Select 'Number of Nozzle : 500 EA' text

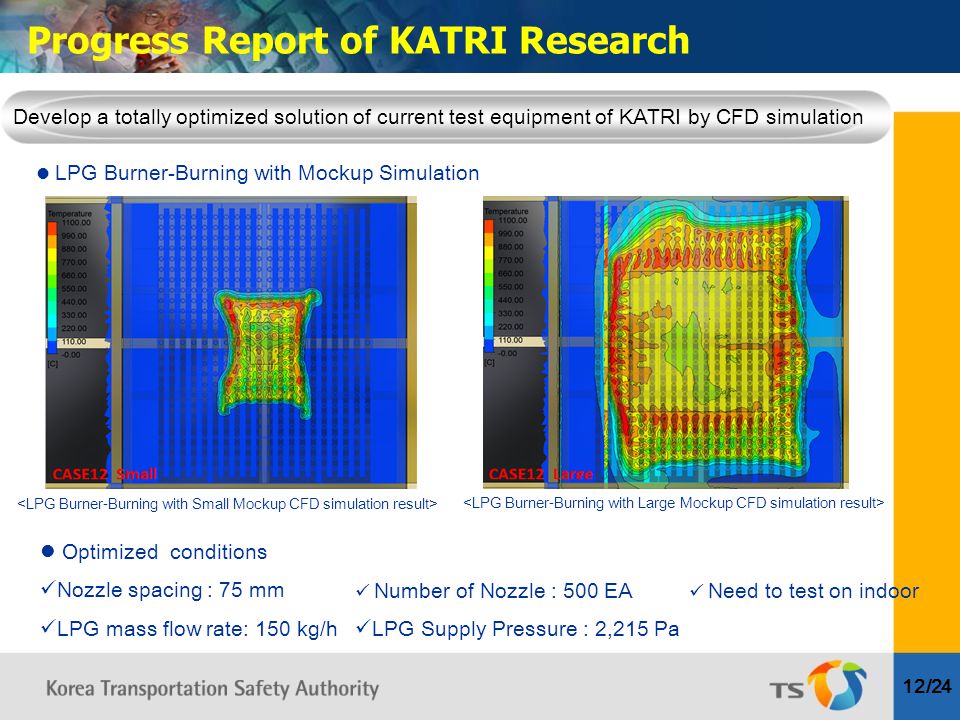point(503,591)
